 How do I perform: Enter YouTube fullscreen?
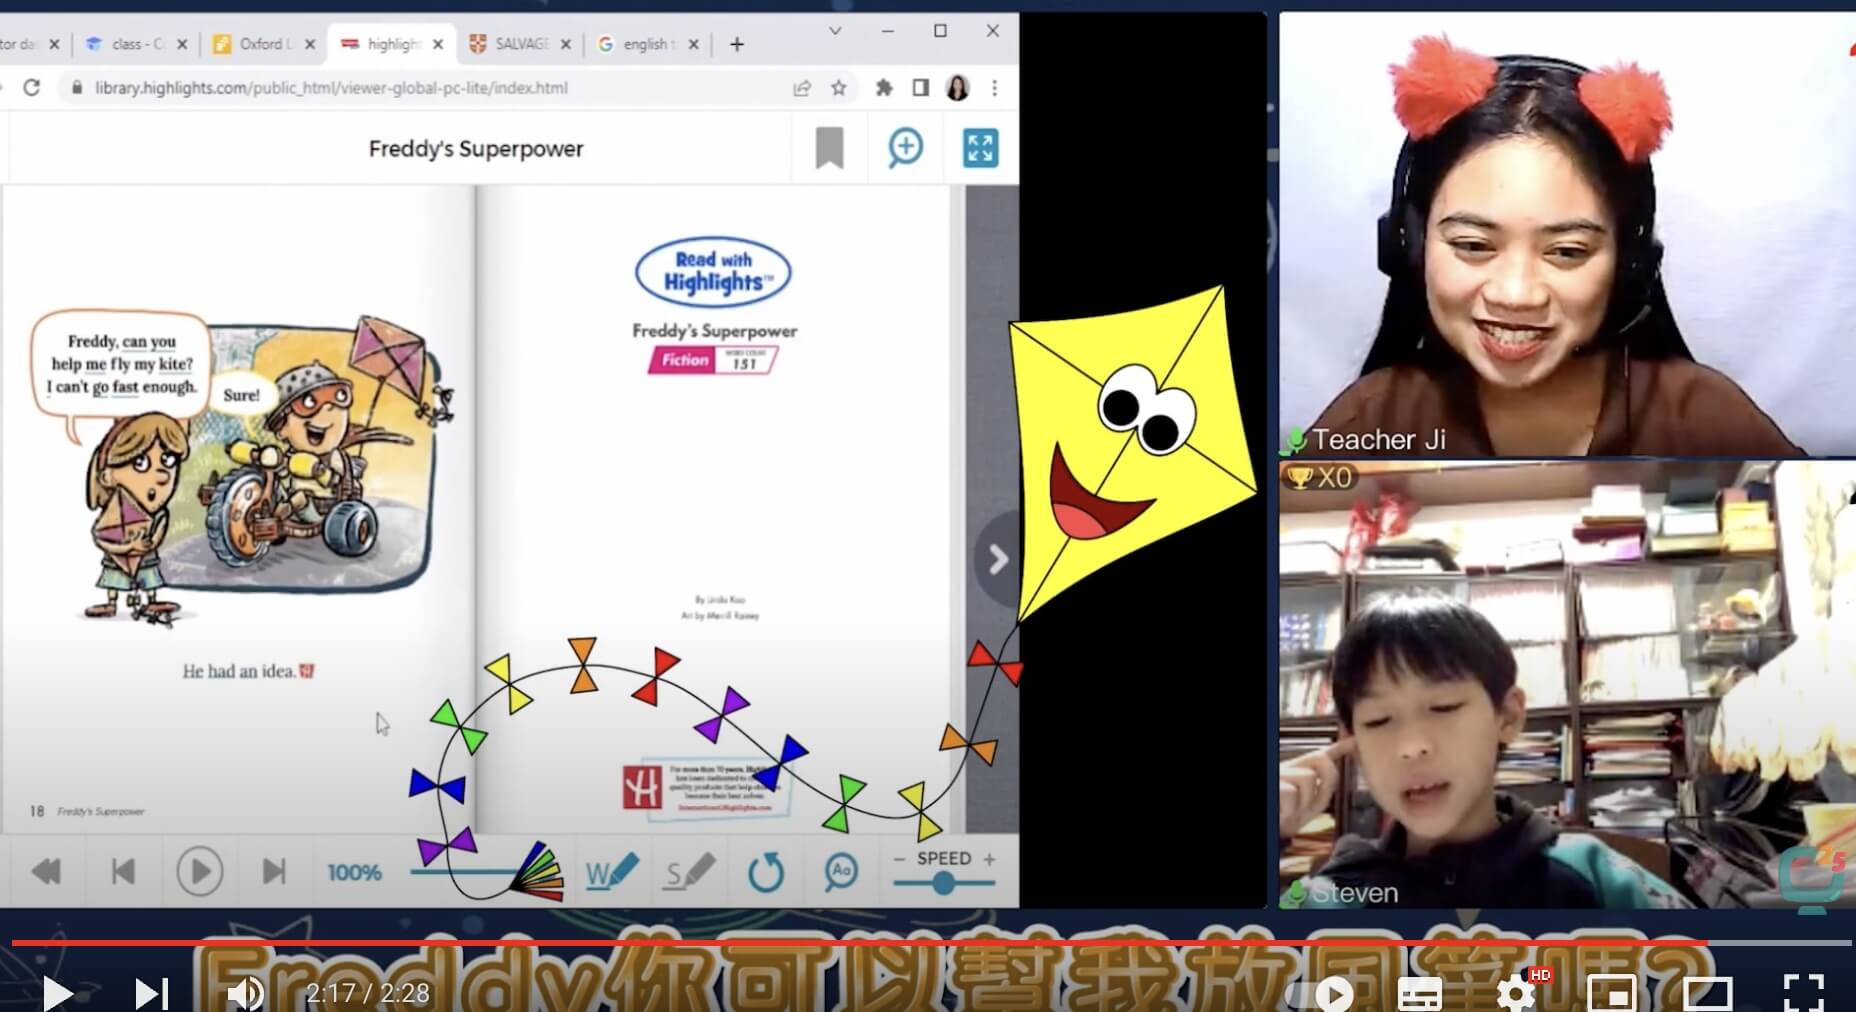click(1803, 993)
